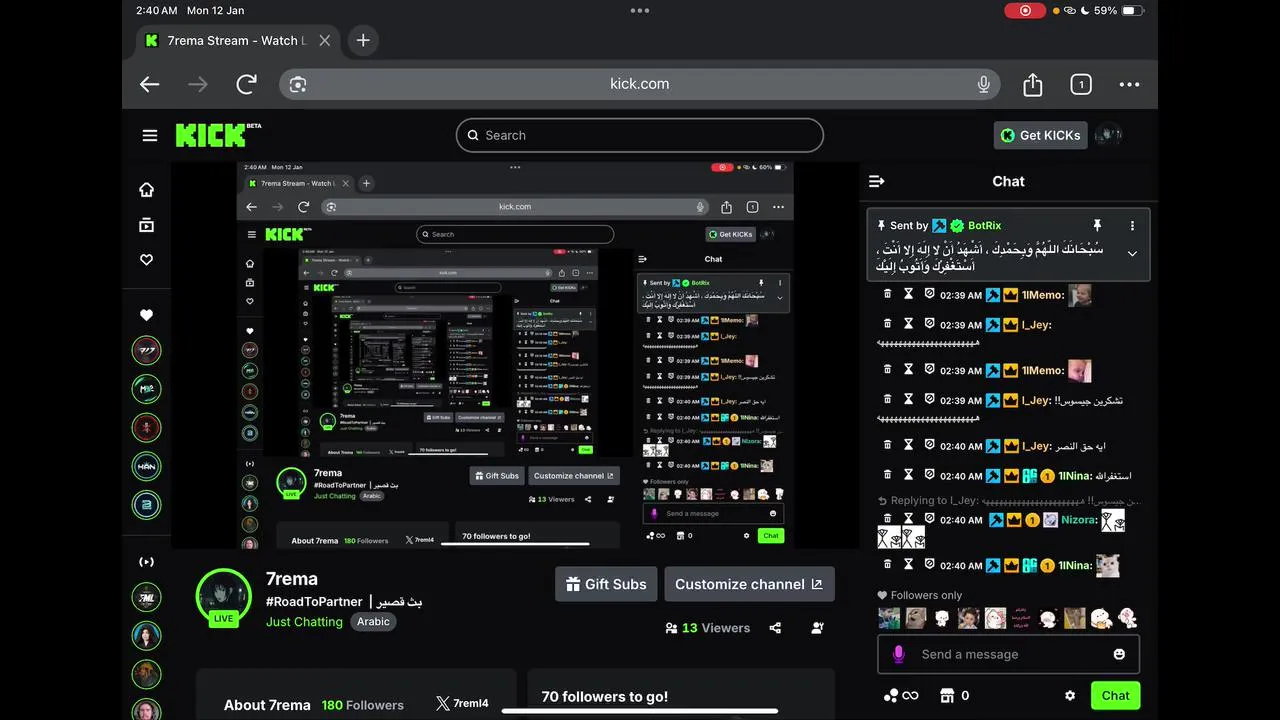Image resolution: width=1280 pixels, height=720 pixels.
Task: Focus the kick.com address field
Action: (x=640, y=84)
